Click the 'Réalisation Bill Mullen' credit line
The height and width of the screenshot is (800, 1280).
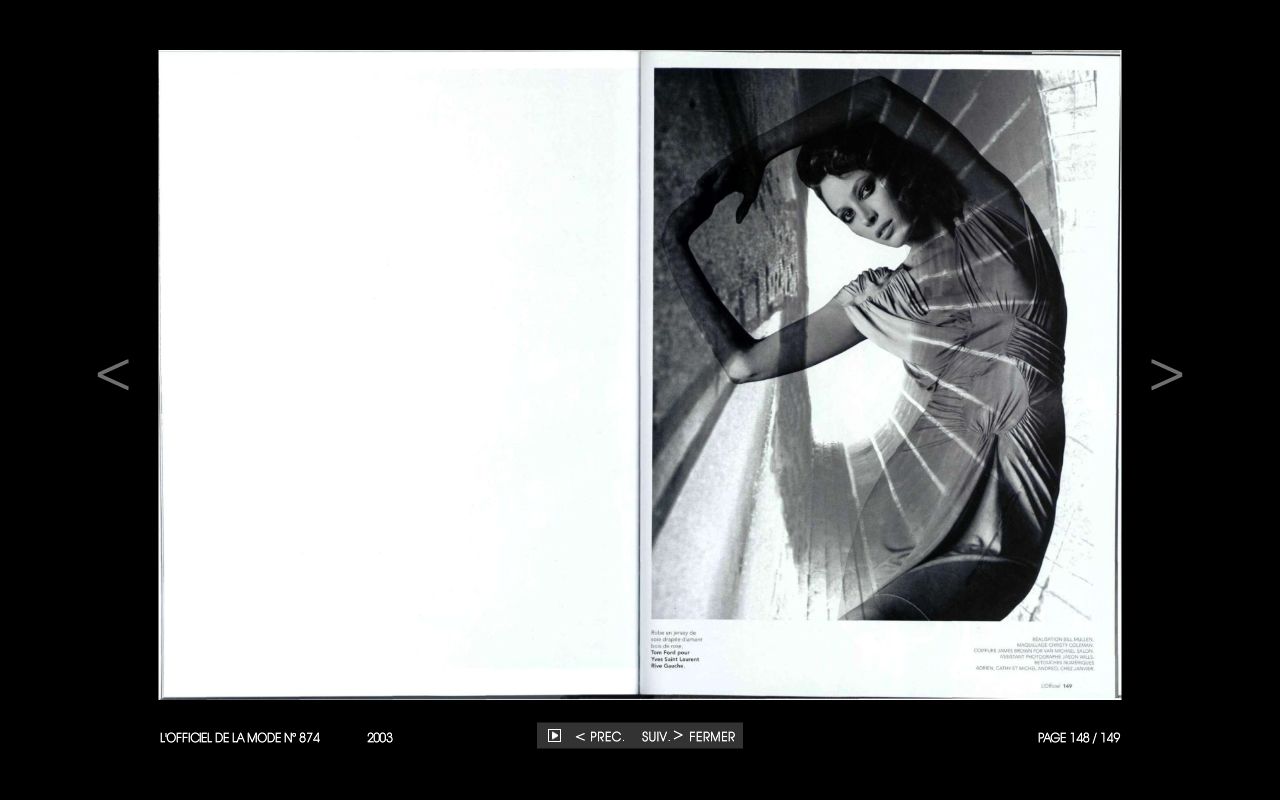click(1062, 638)
